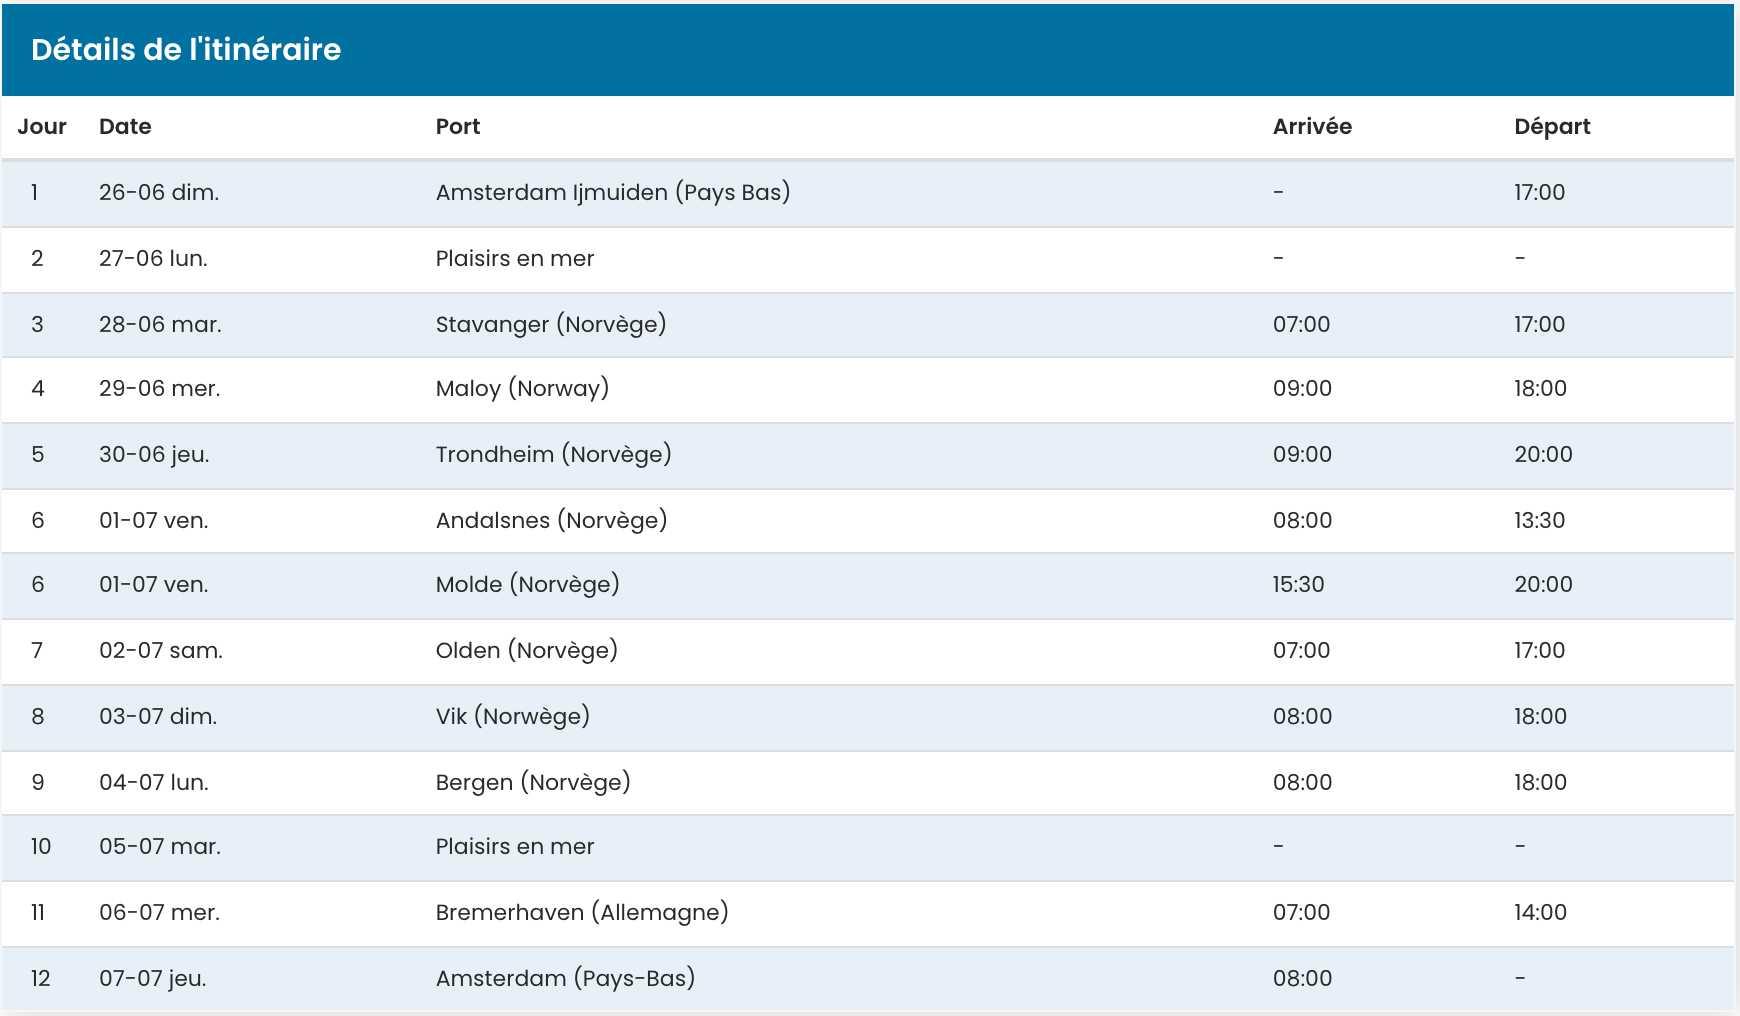Select the Olden (Norvège) port
Image resolution: width=1740 pixels, height=1016 pixels.
(526, 650)
